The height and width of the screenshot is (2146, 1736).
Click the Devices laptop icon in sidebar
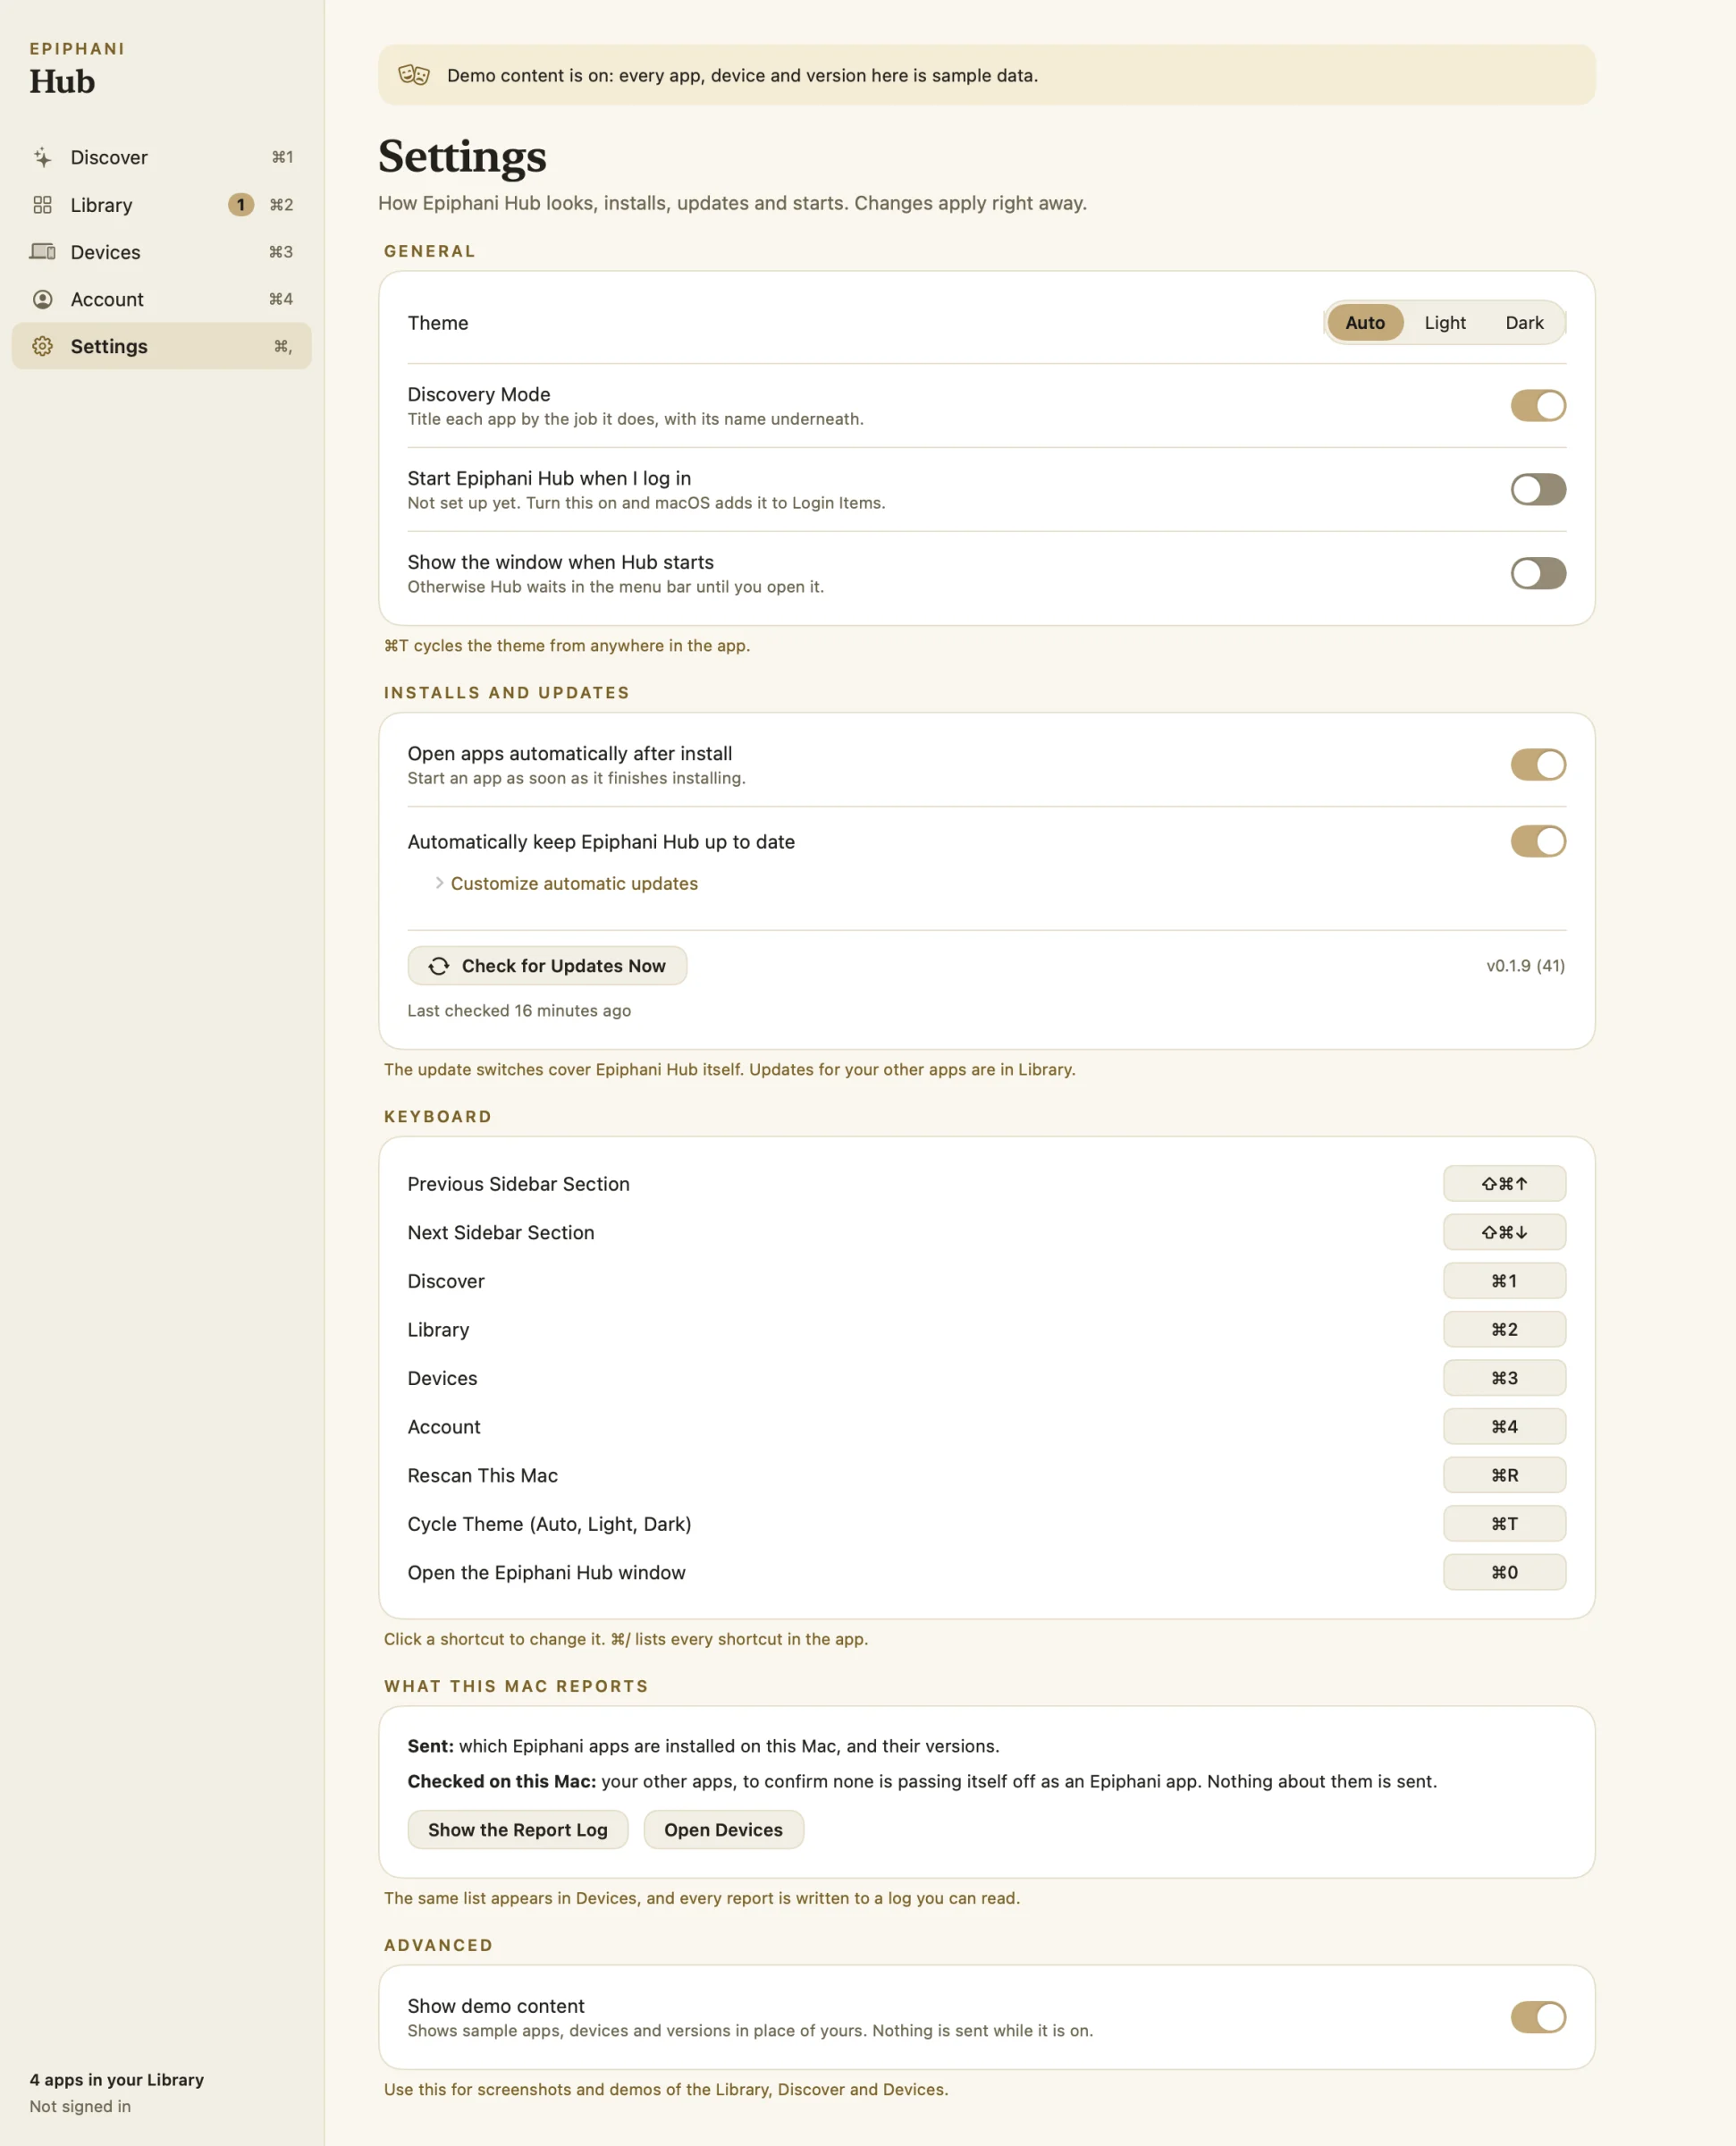coord(42,252)
